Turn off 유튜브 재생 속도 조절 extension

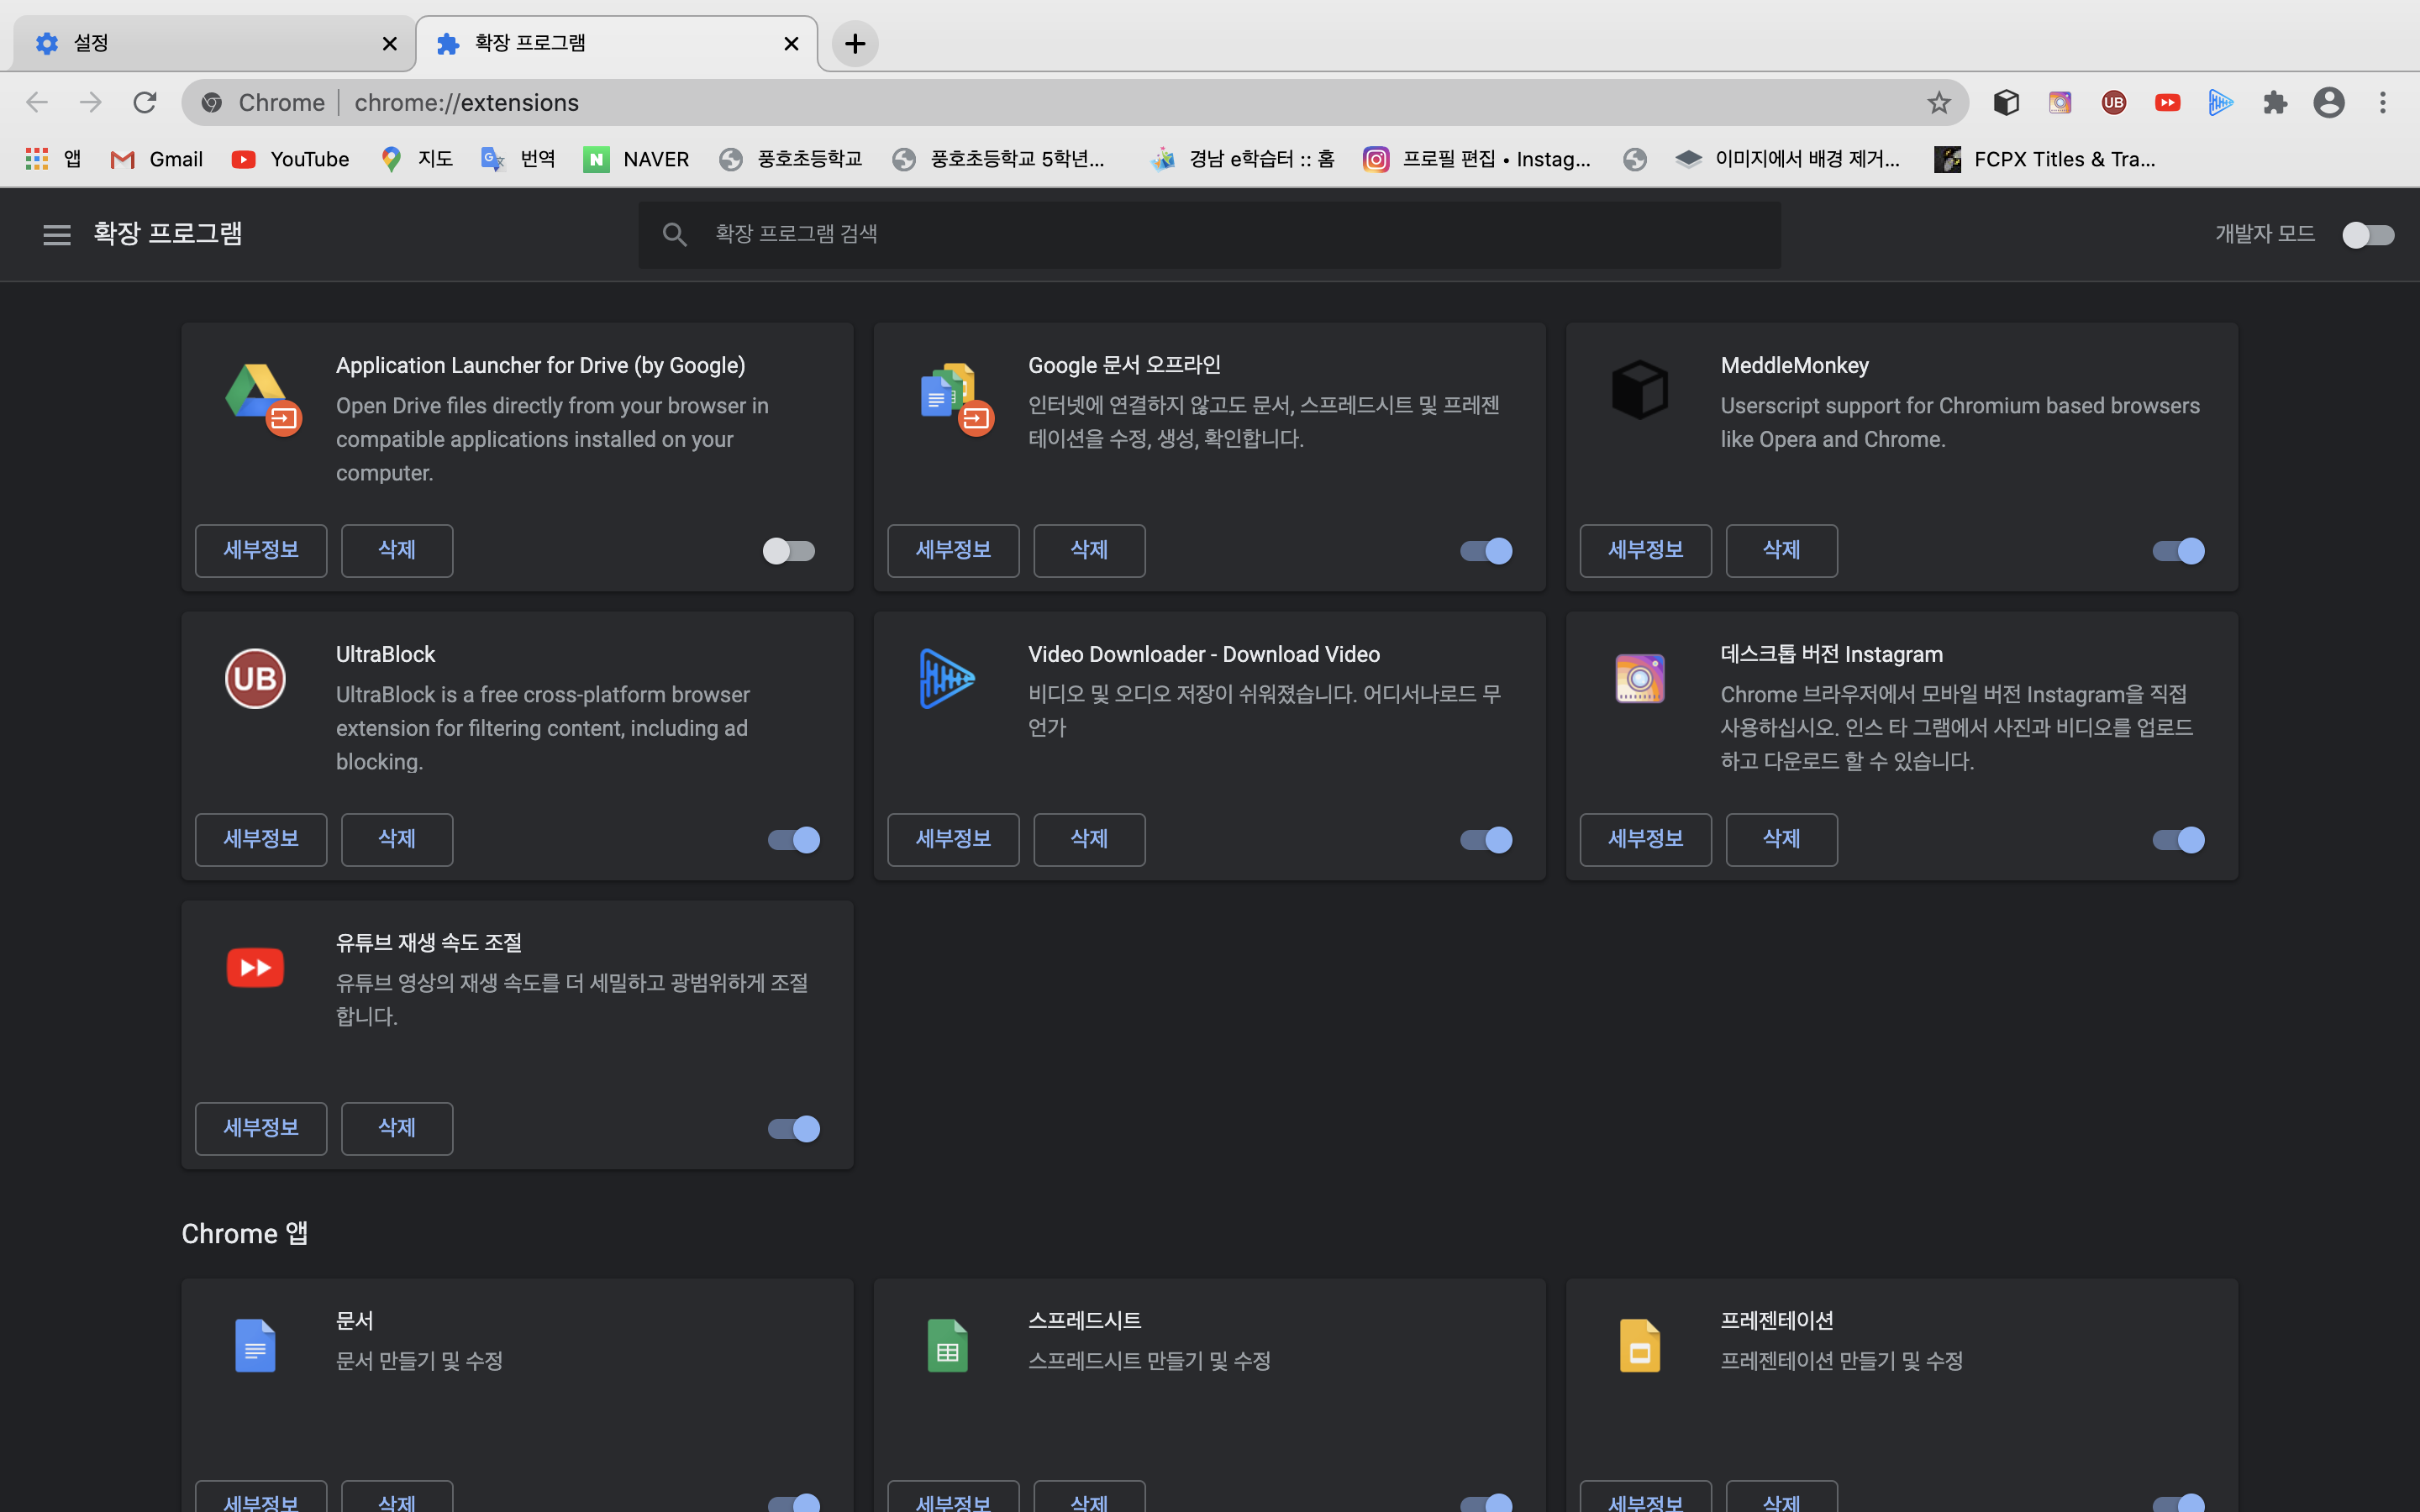tap(794, 1129)
